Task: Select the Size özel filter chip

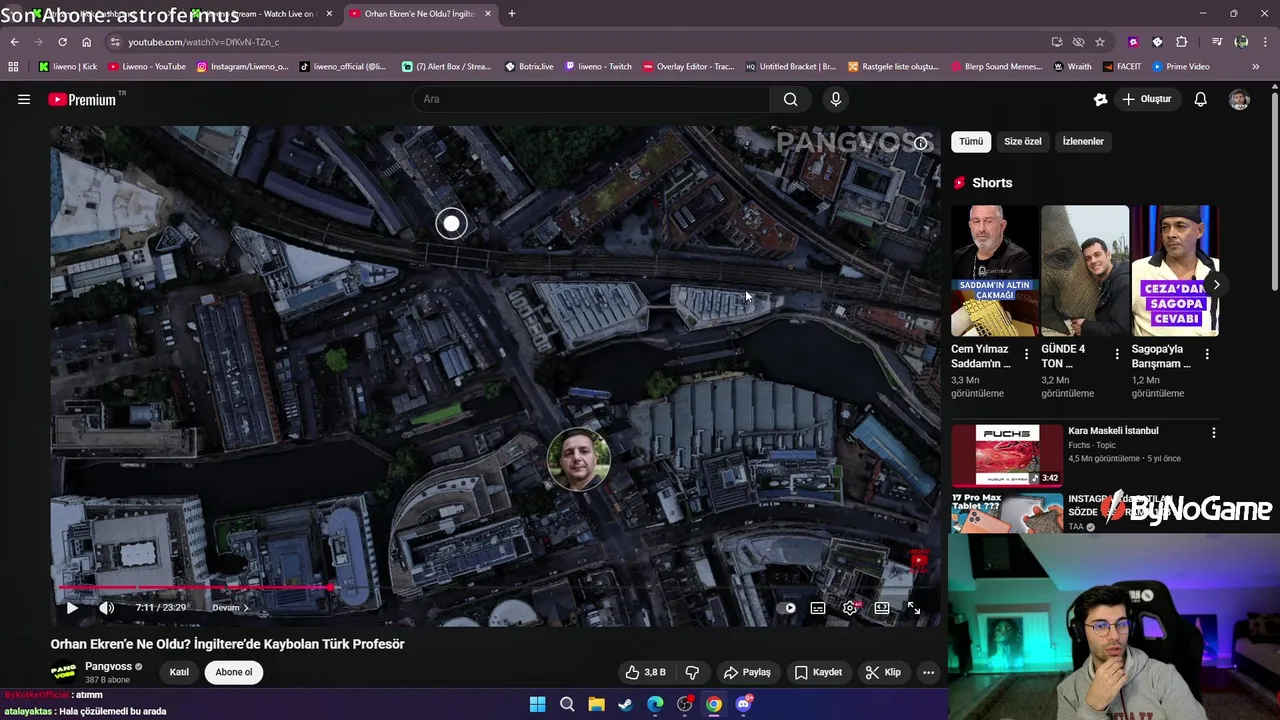Action: tap(1022, 141)
